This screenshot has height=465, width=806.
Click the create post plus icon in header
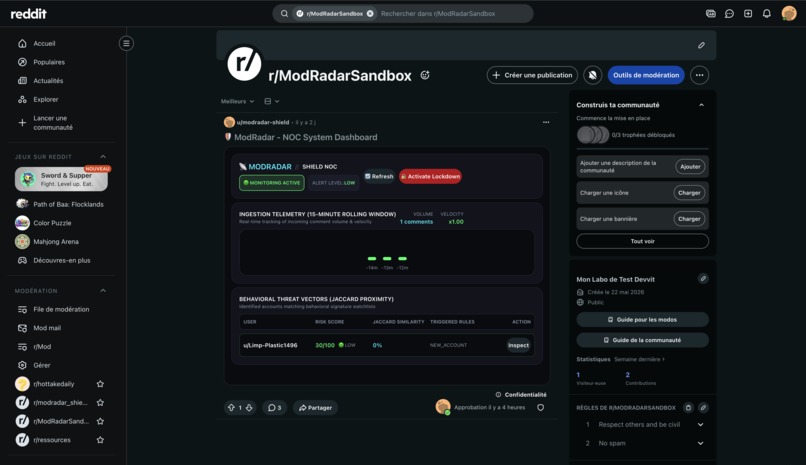tap(748, 14)
